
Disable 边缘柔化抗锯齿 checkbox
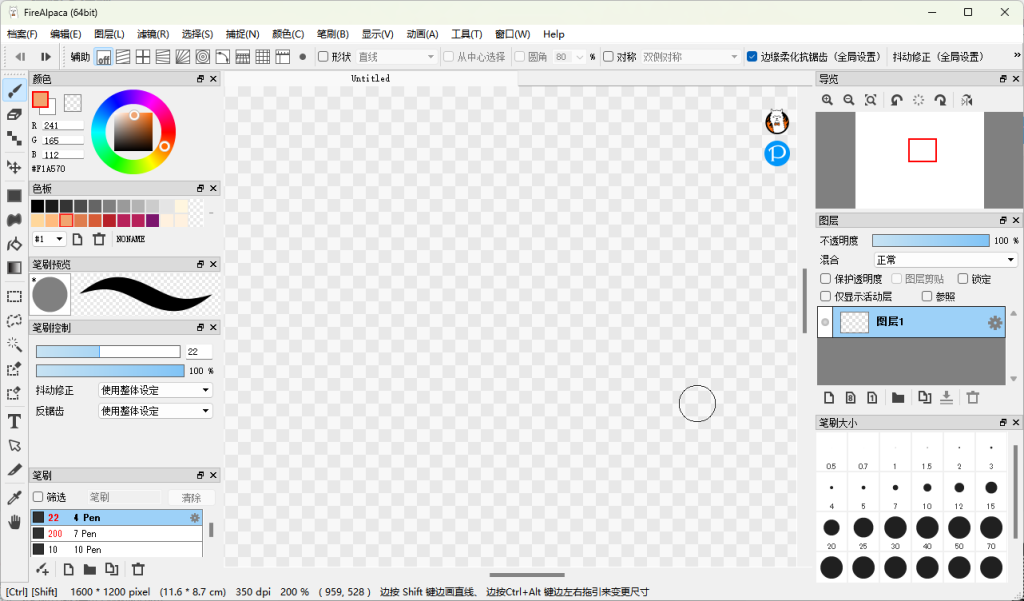752,57
